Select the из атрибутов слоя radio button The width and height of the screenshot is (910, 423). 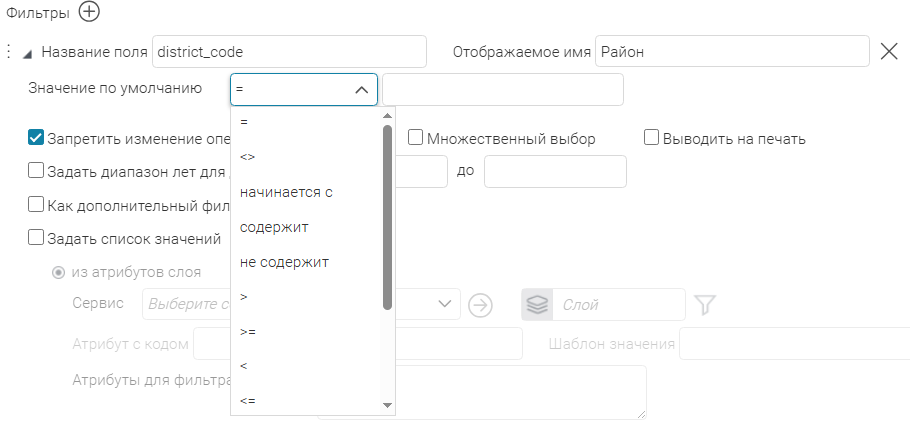click(x=58, y=271)
